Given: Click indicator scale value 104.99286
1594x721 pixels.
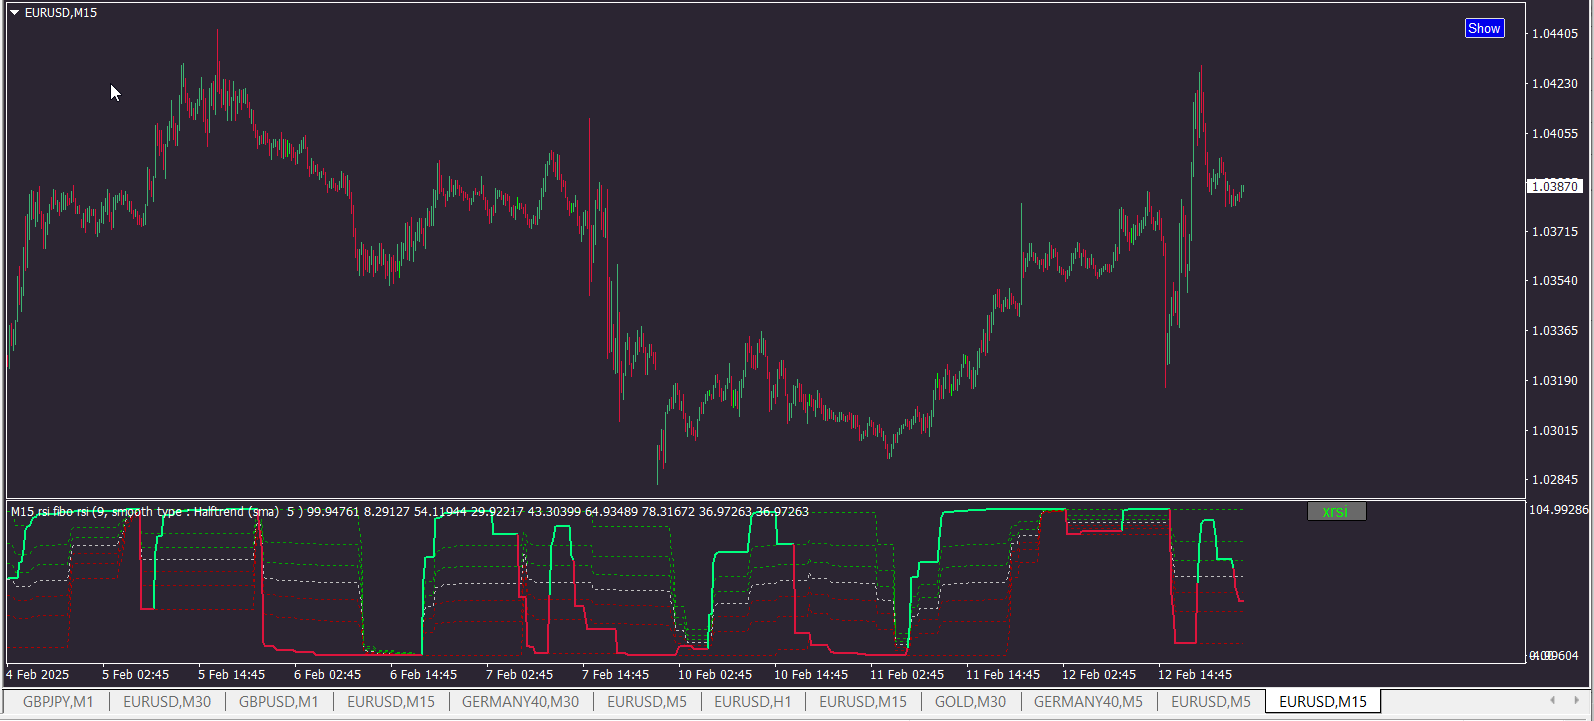Looking at the screenshot, I should (1559, 510).
